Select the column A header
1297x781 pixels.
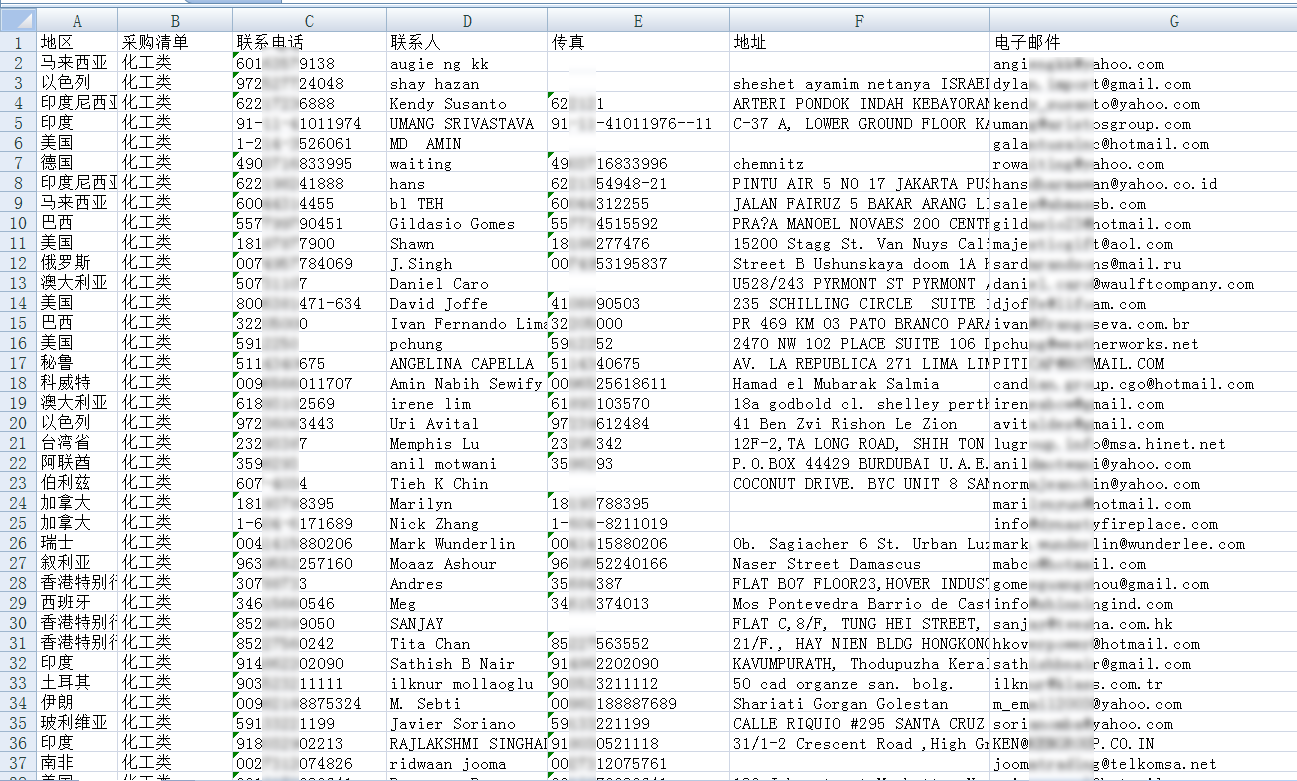[77, 21]
